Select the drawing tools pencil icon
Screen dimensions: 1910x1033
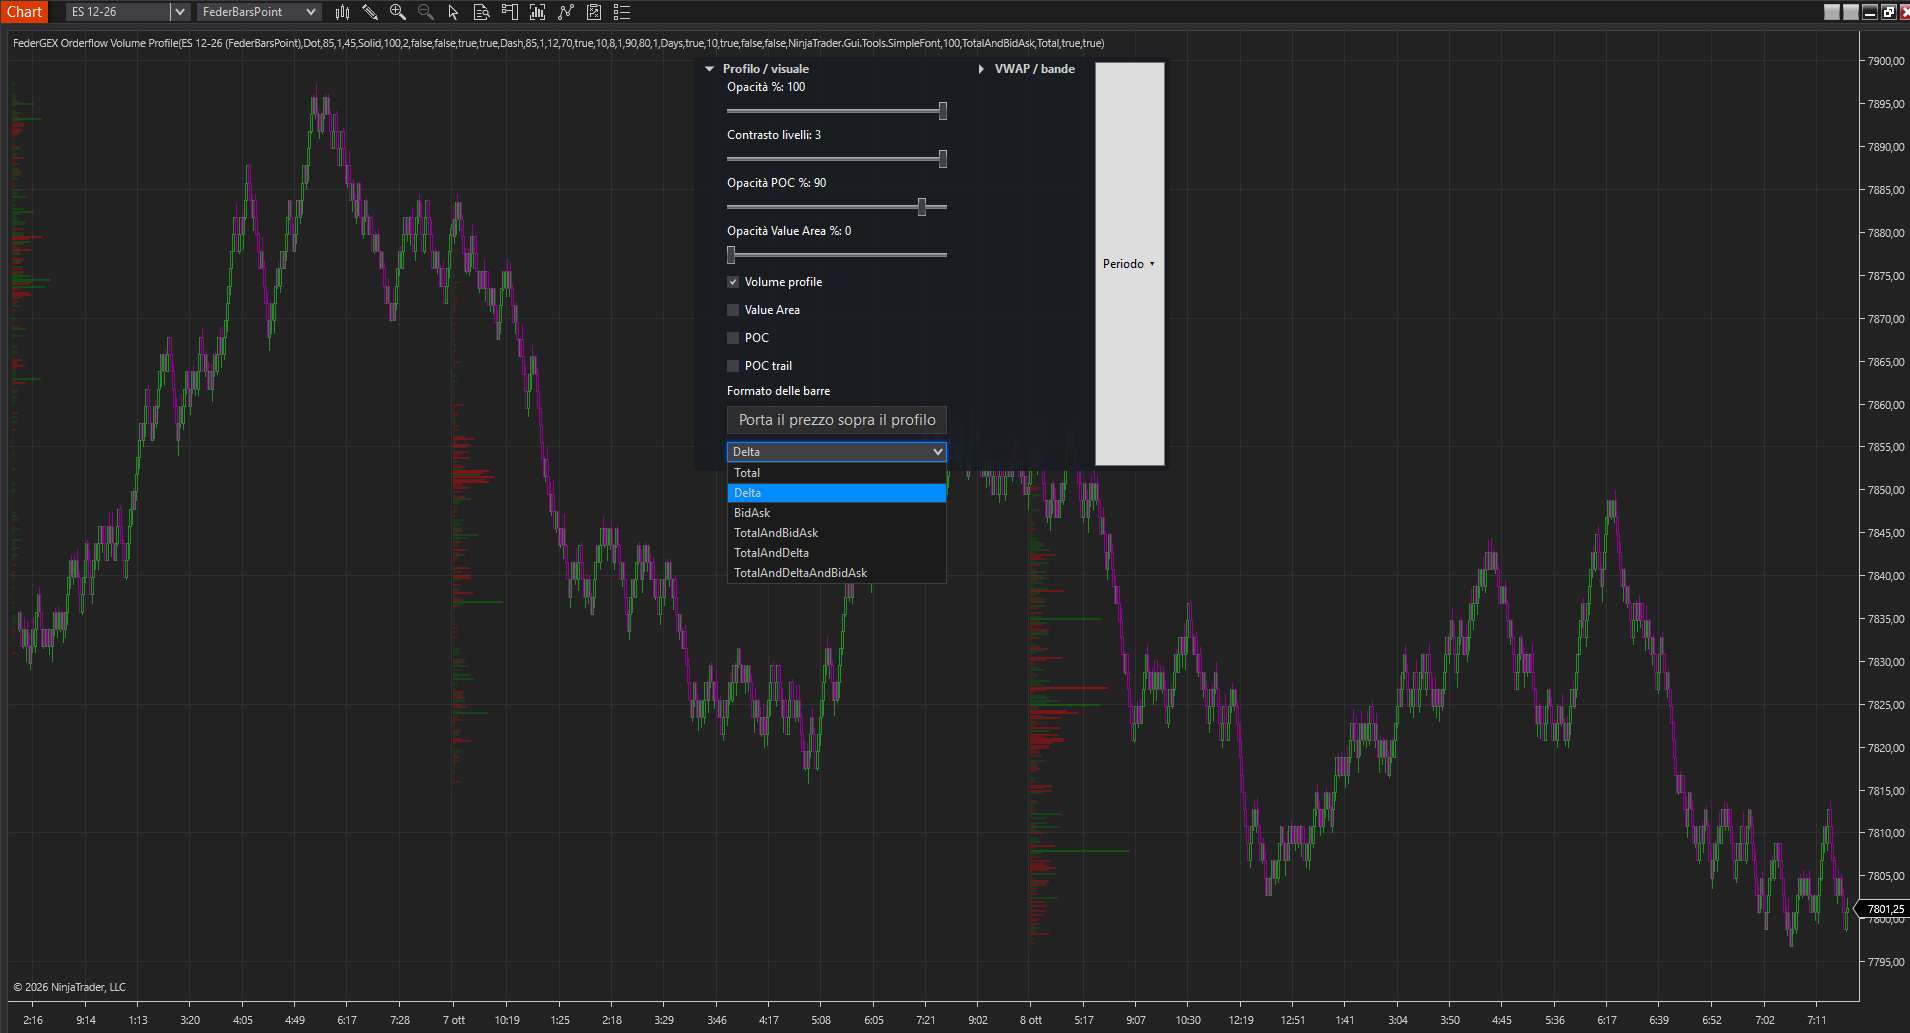coord(369,12)
